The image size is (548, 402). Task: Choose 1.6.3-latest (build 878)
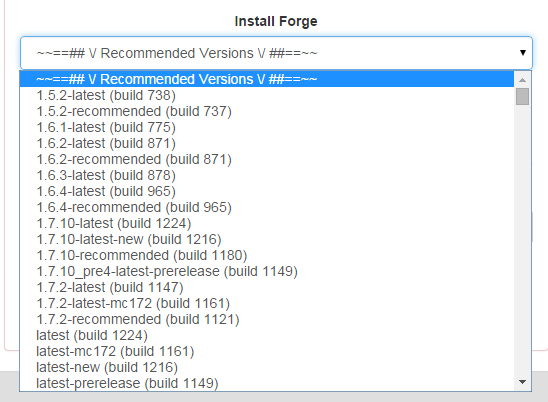[x=267, y=175]
